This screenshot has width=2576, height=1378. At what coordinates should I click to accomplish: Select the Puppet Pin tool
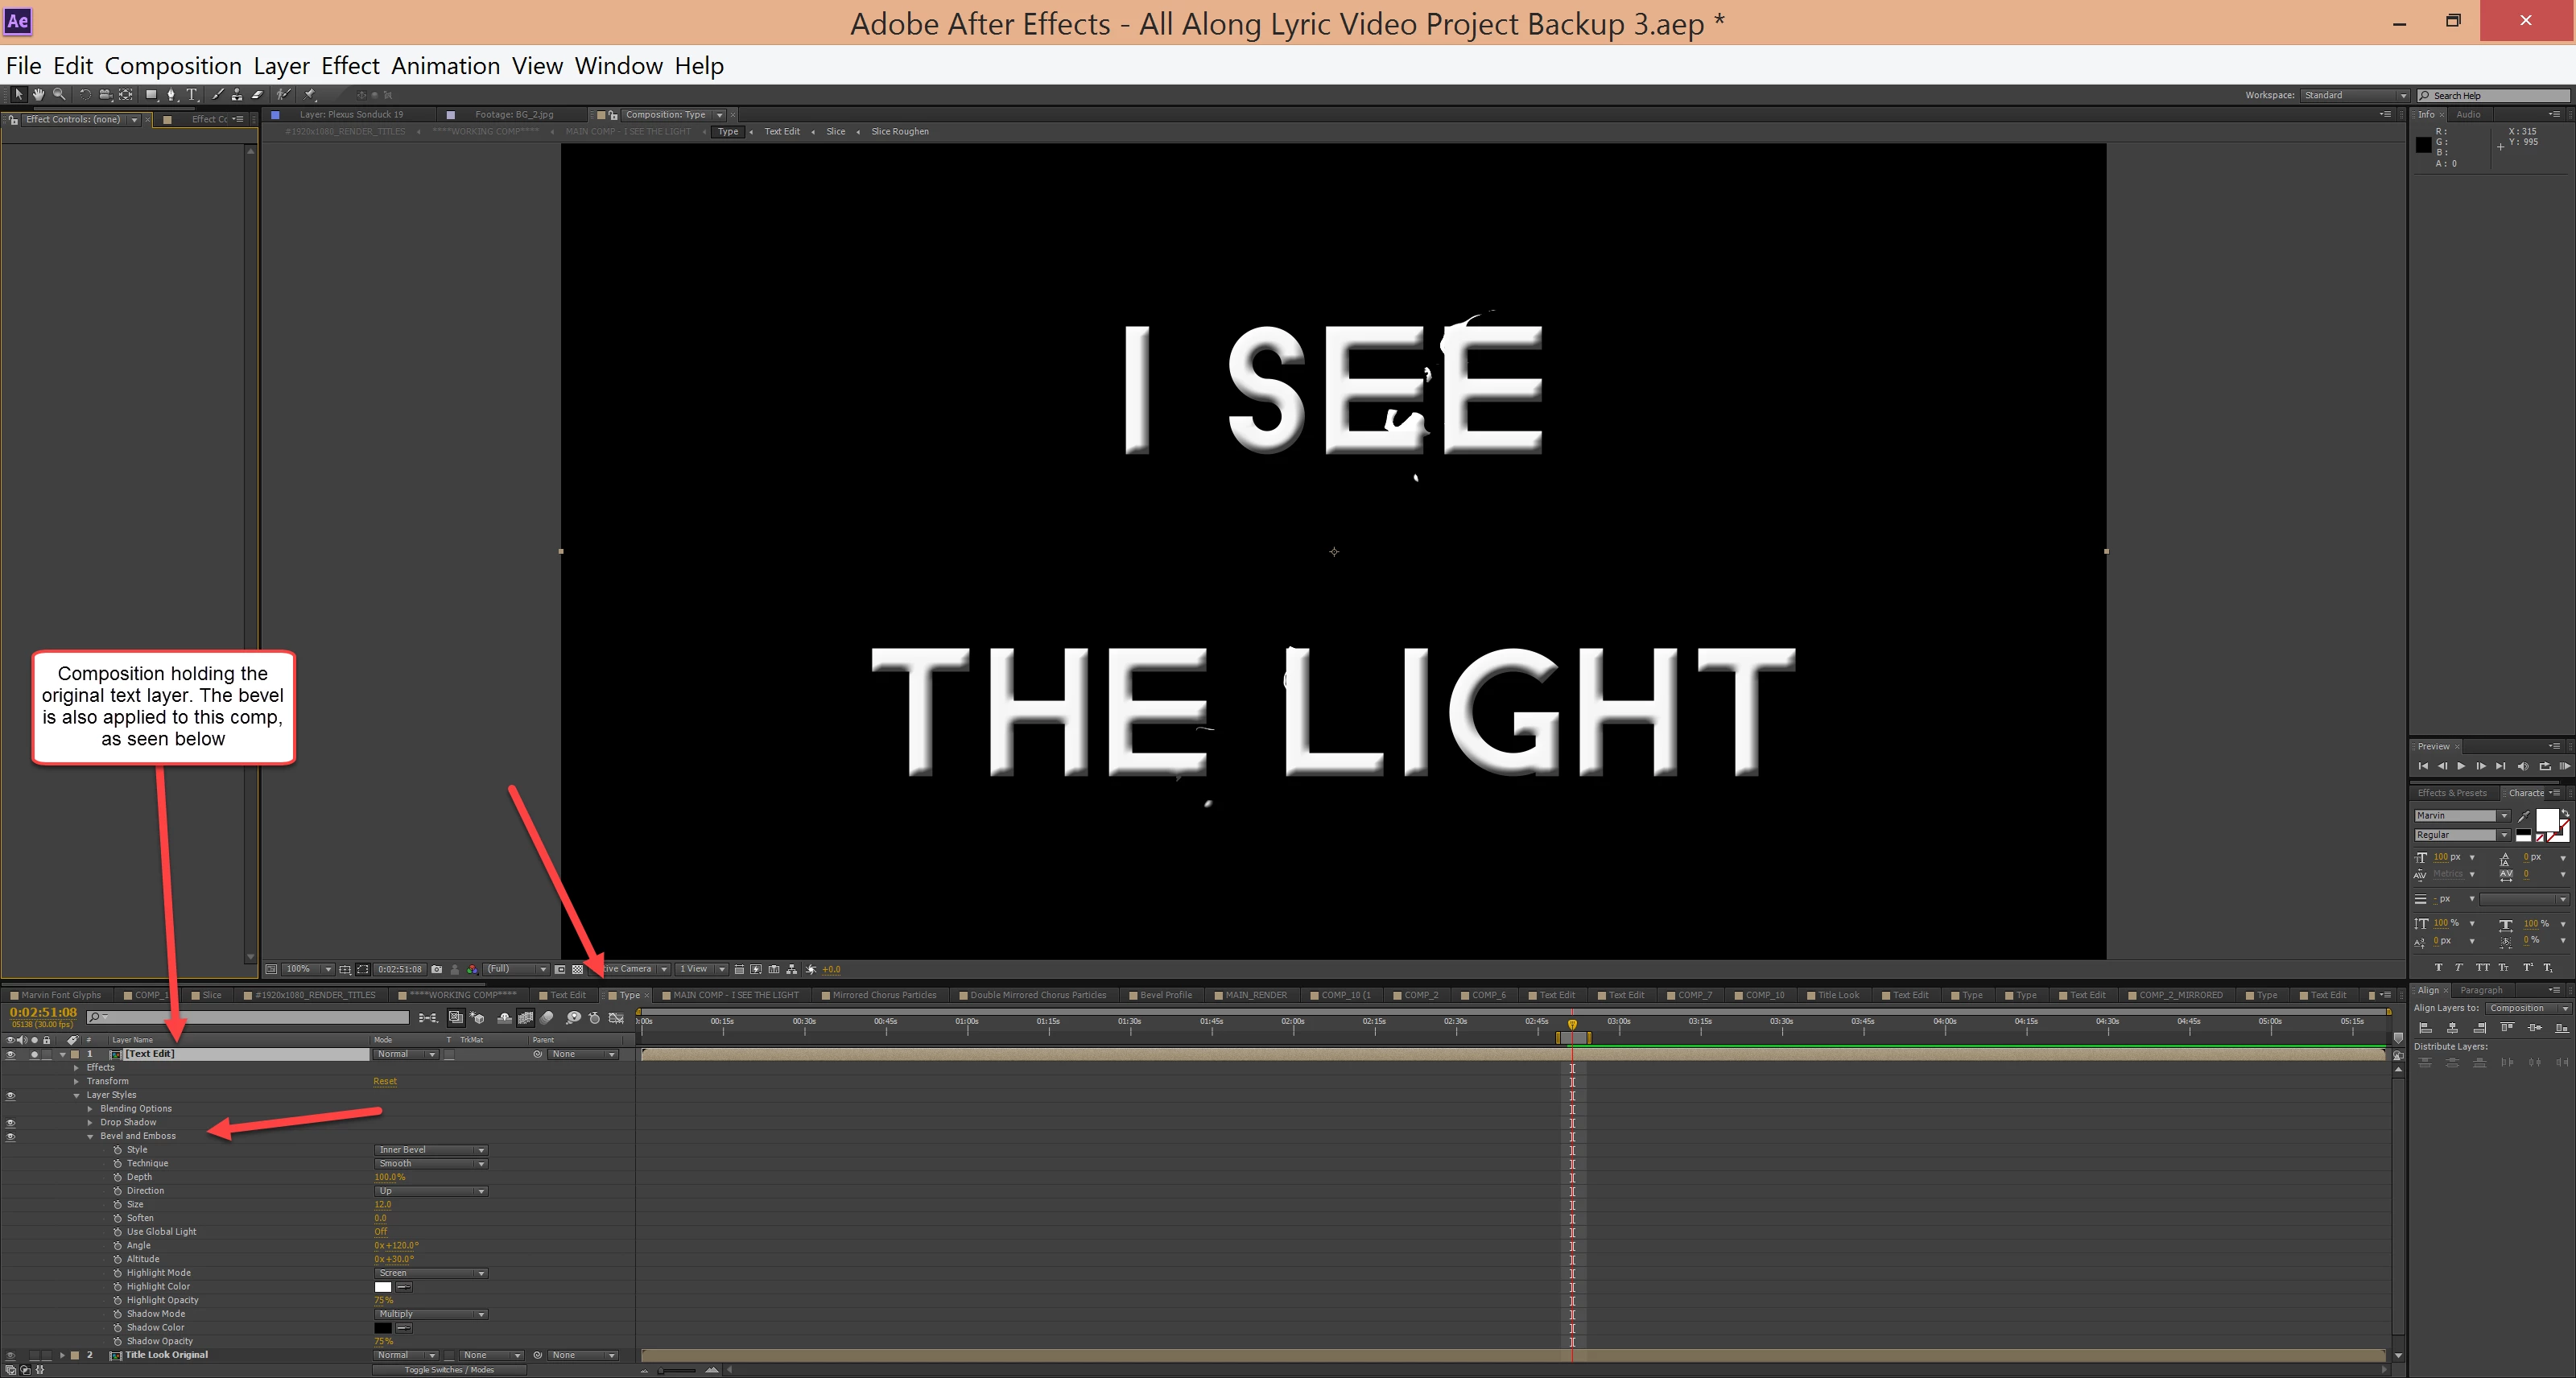click(310, 95)
